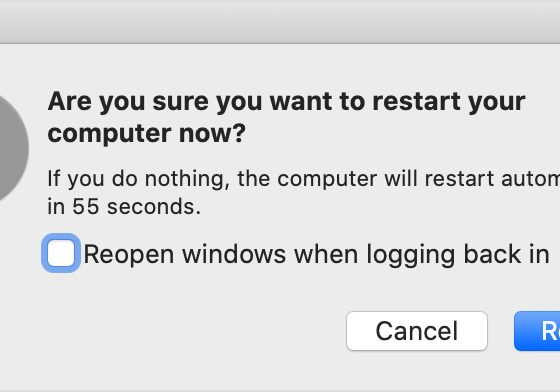The image size is (560, 392).
Task: Click the 'computer now?' heading line
Action: click(x=147, y=134)
